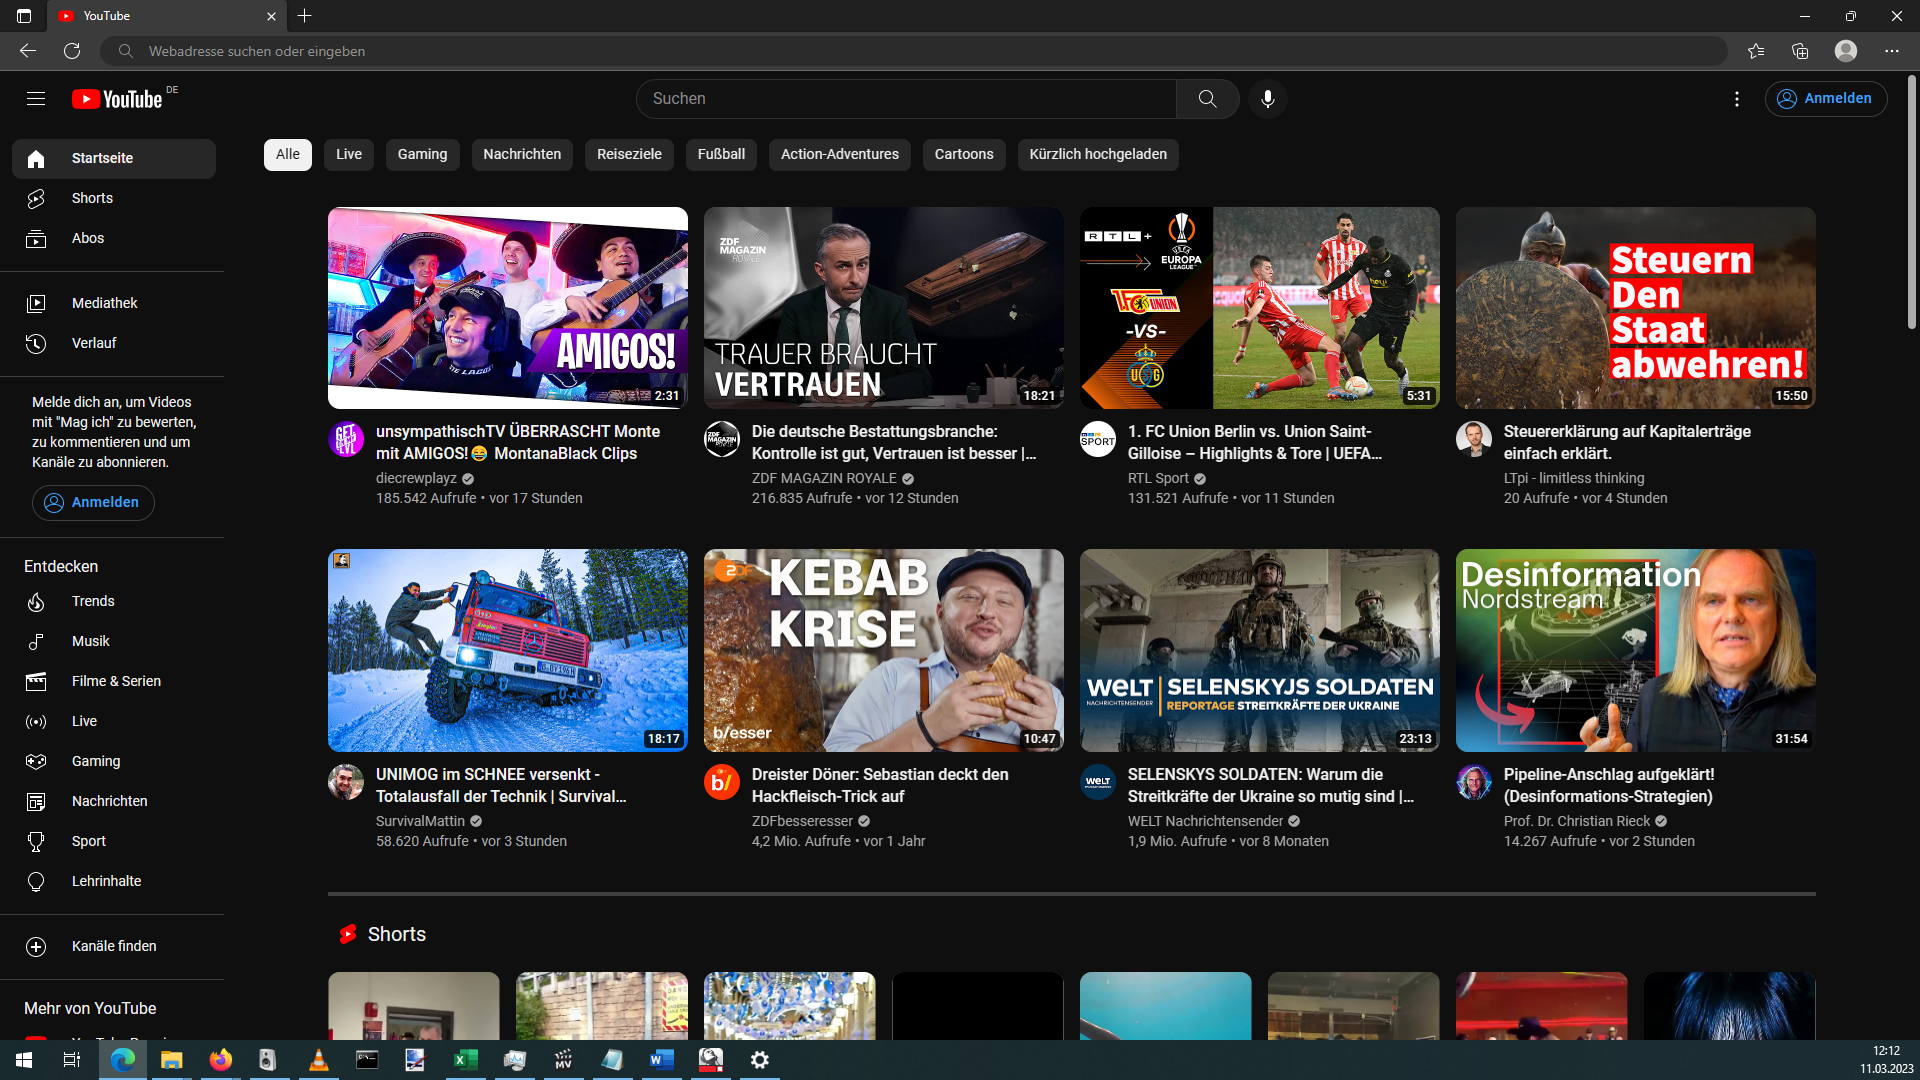Open Firefox from the Windows taskbar

coord(220,1060)
